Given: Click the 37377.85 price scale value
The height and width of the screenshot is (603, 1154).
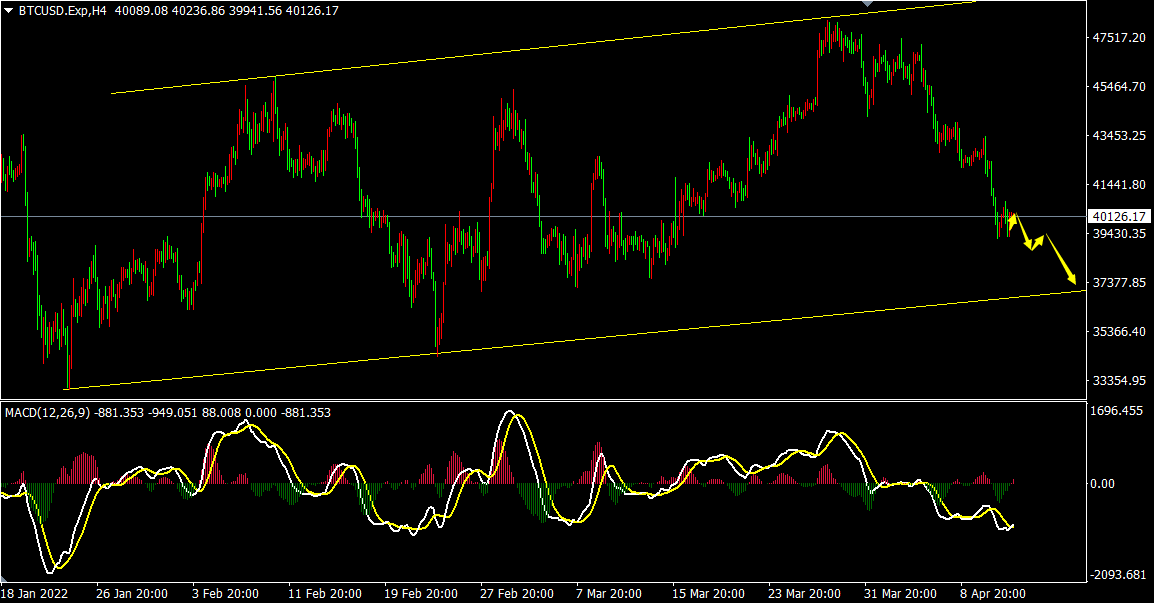Looking at the screenshot, I should tap(1119, 283).
